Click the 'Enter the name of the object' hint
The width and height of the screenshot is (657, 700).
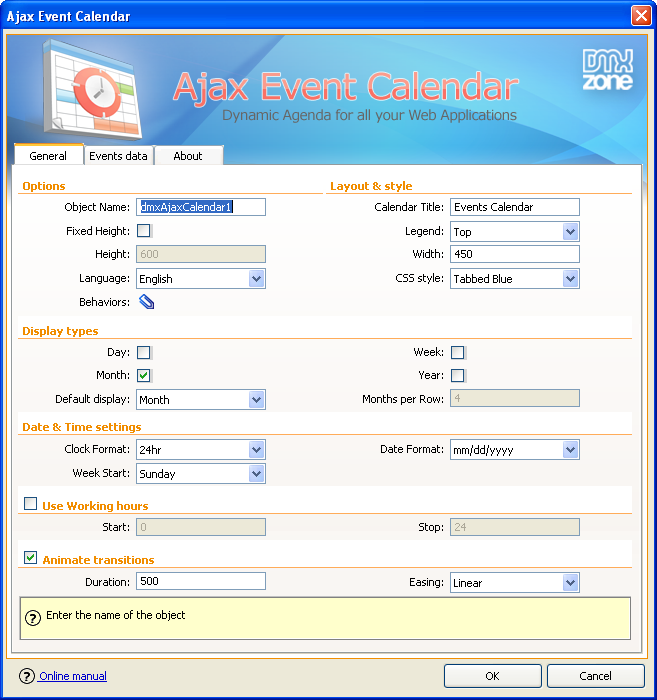click(116, 615)
